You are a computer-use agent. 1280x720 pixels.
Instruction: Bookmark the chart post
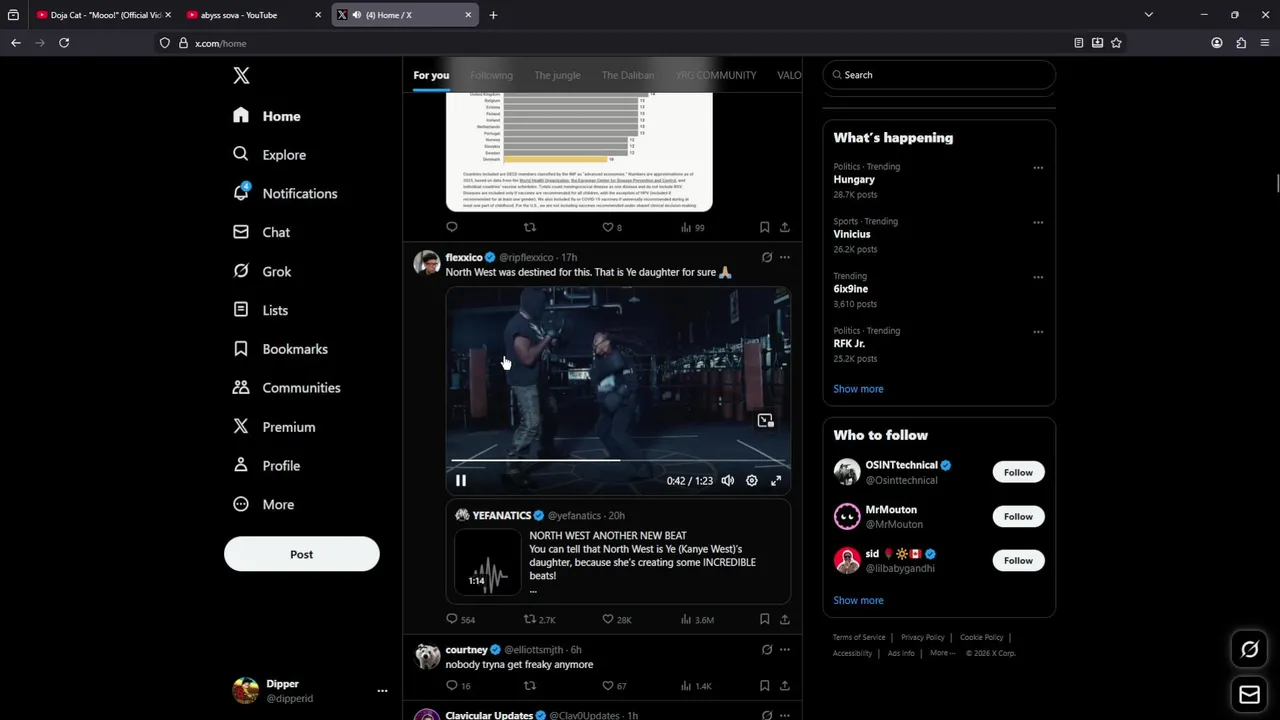click(764, 228)
